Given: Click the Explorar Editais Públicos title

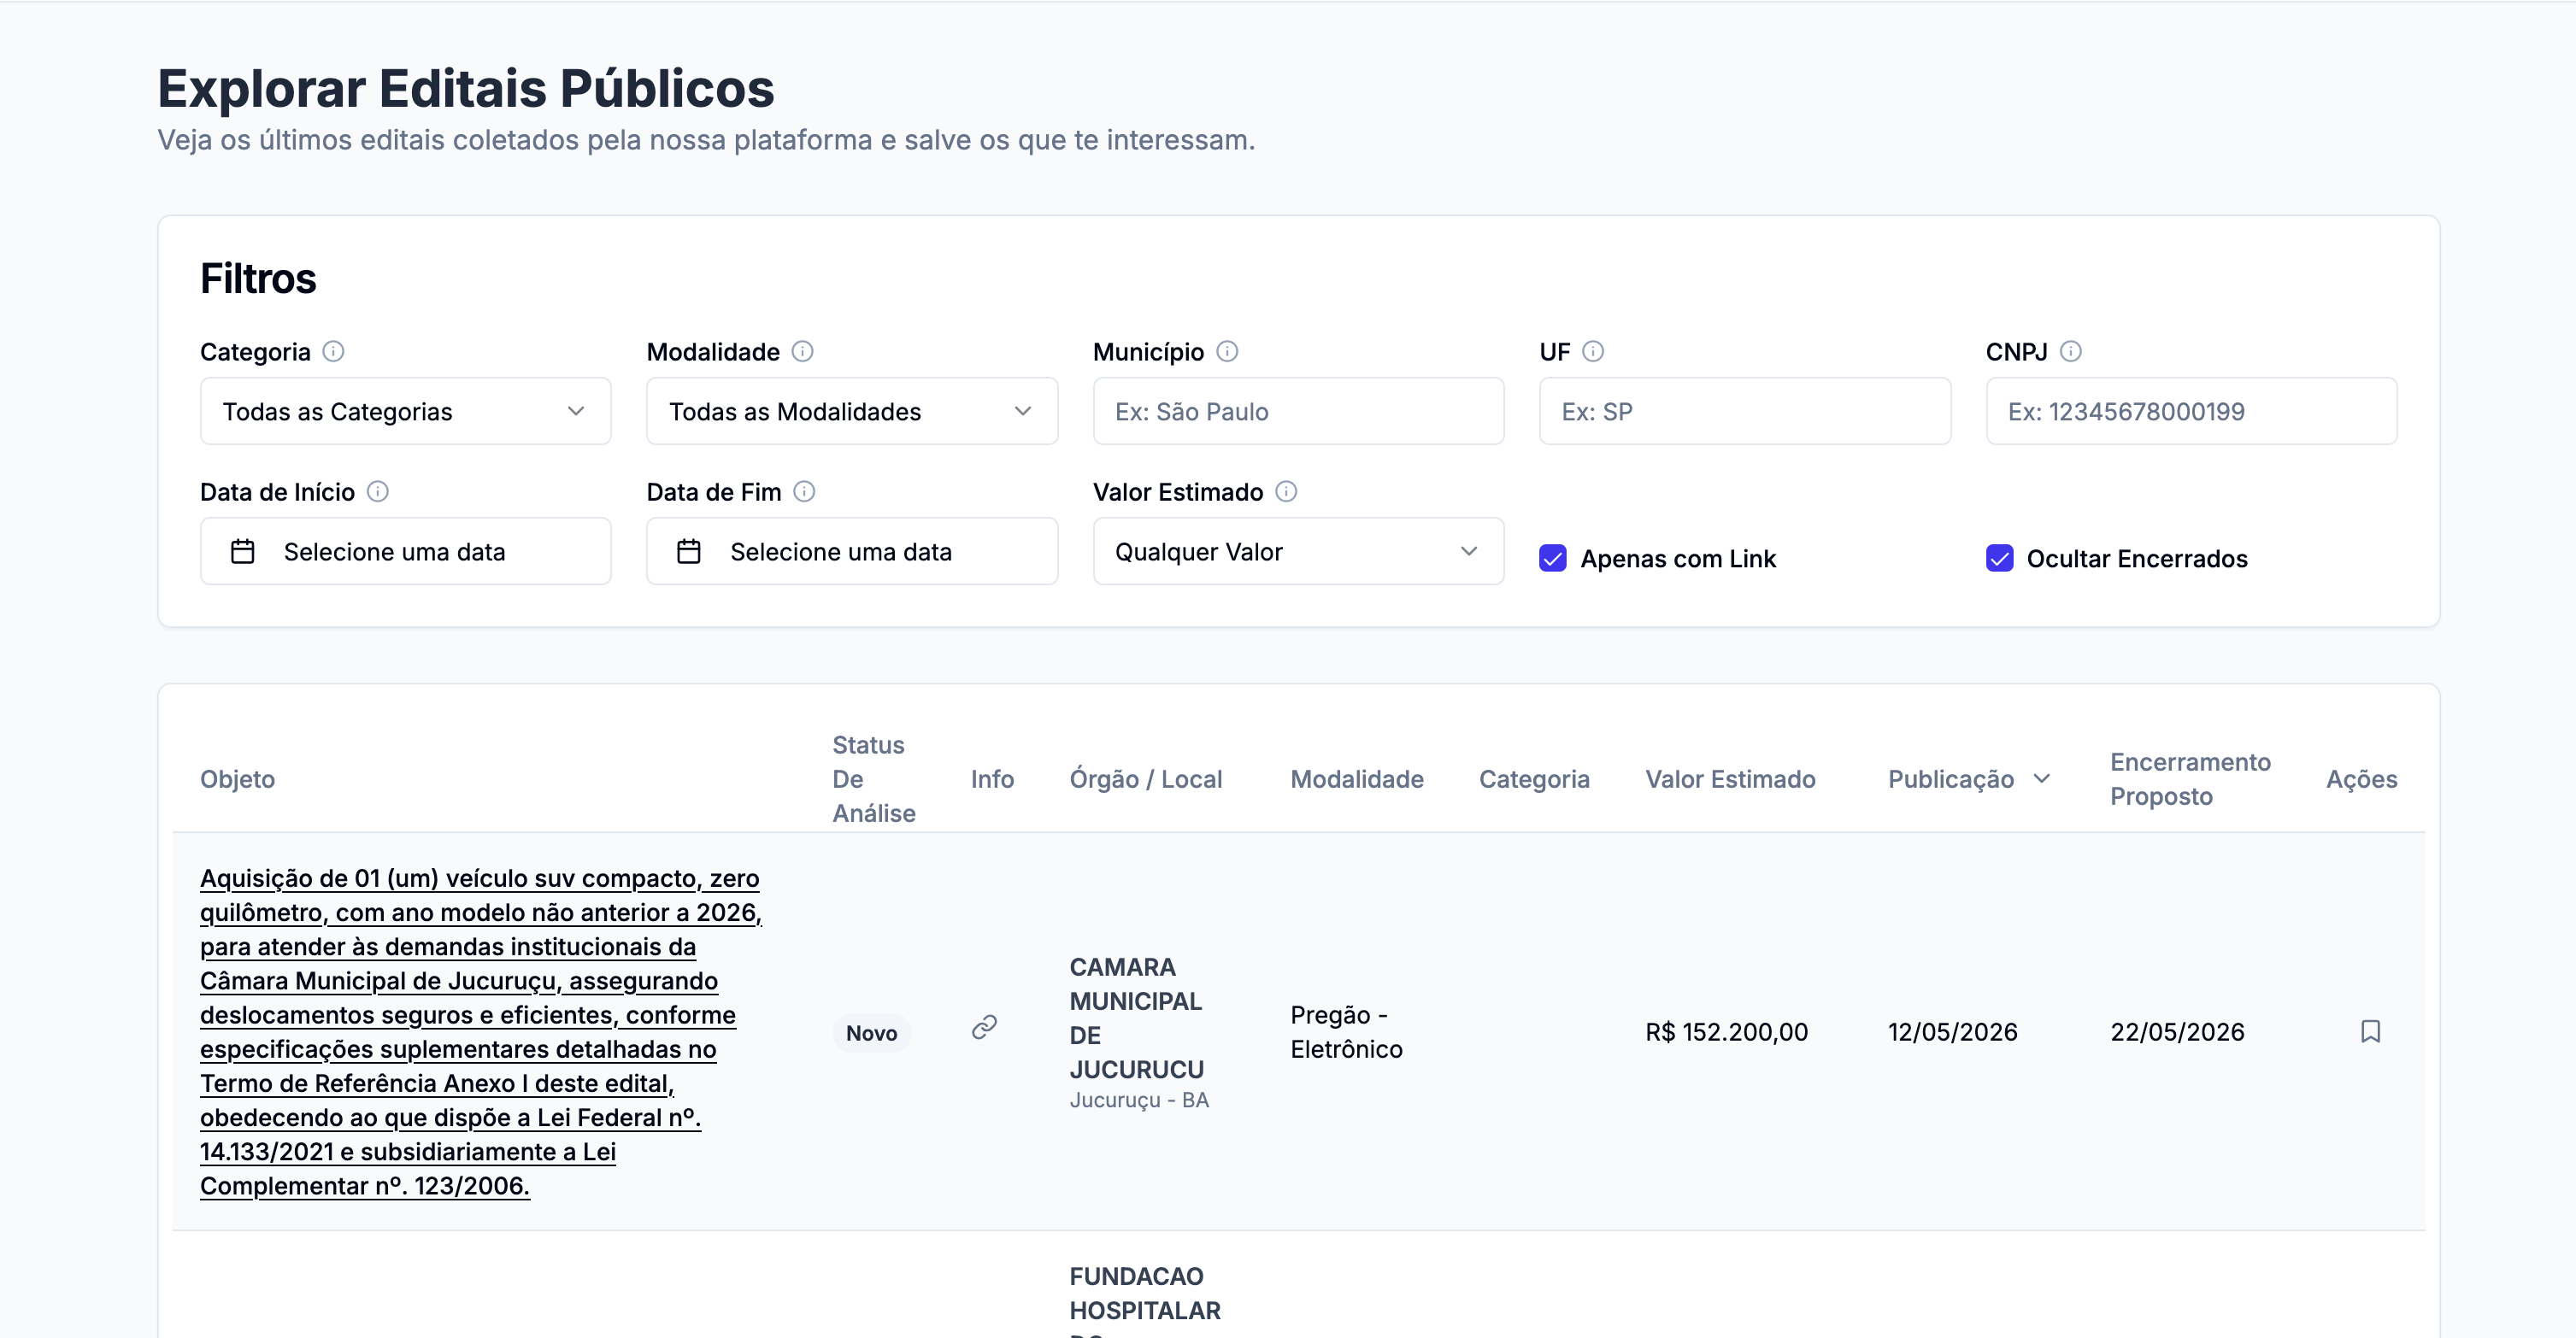Looking at the screenshot, I should [x=466, y=88].
